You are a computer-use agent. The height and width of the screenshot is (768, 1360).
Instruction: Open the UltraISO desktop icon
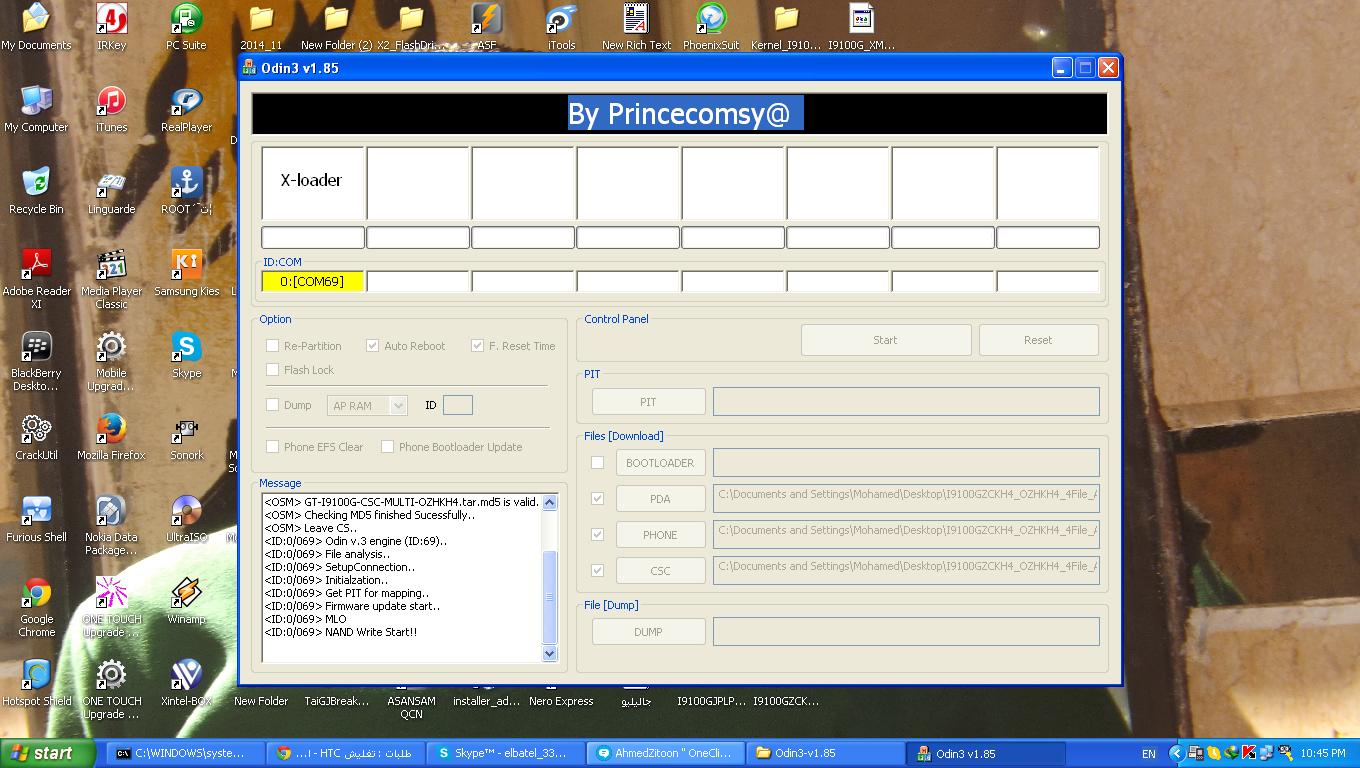tap(186, 519)
